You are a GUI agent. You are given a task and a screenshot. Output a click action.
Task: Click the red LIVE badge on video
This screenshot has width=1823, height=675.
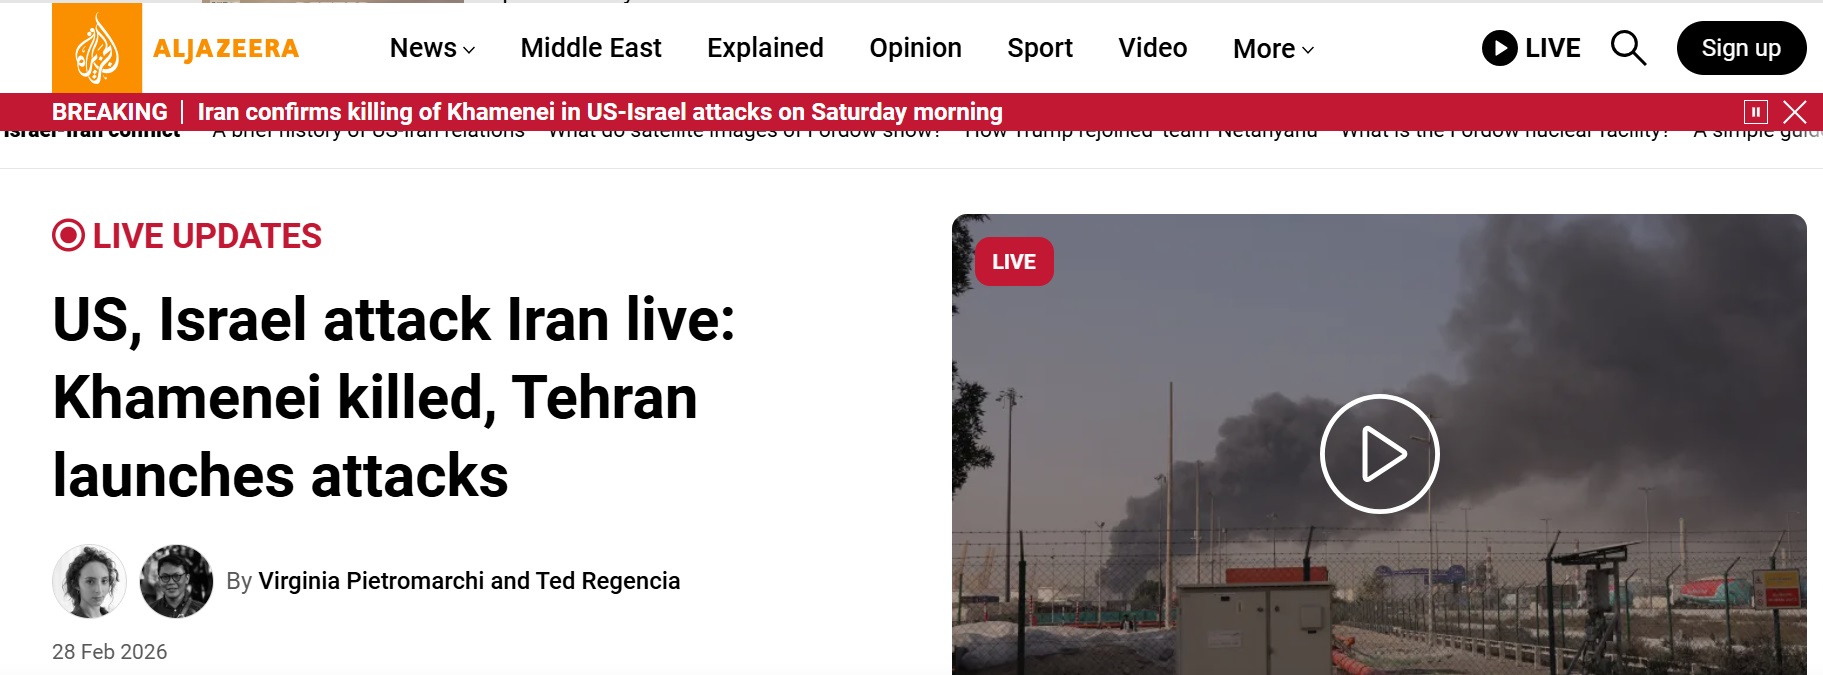coord(1014,262)
